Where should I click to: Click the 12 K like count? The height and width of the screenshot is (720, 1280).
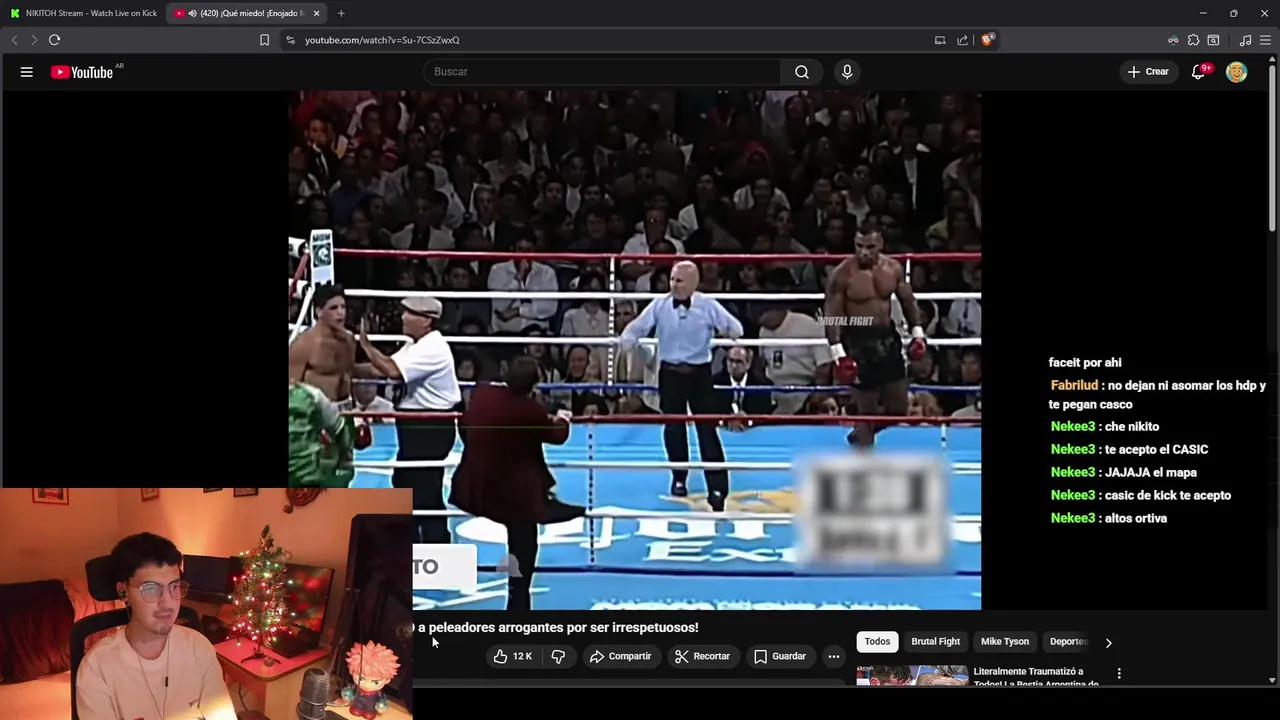pos(522,656)
